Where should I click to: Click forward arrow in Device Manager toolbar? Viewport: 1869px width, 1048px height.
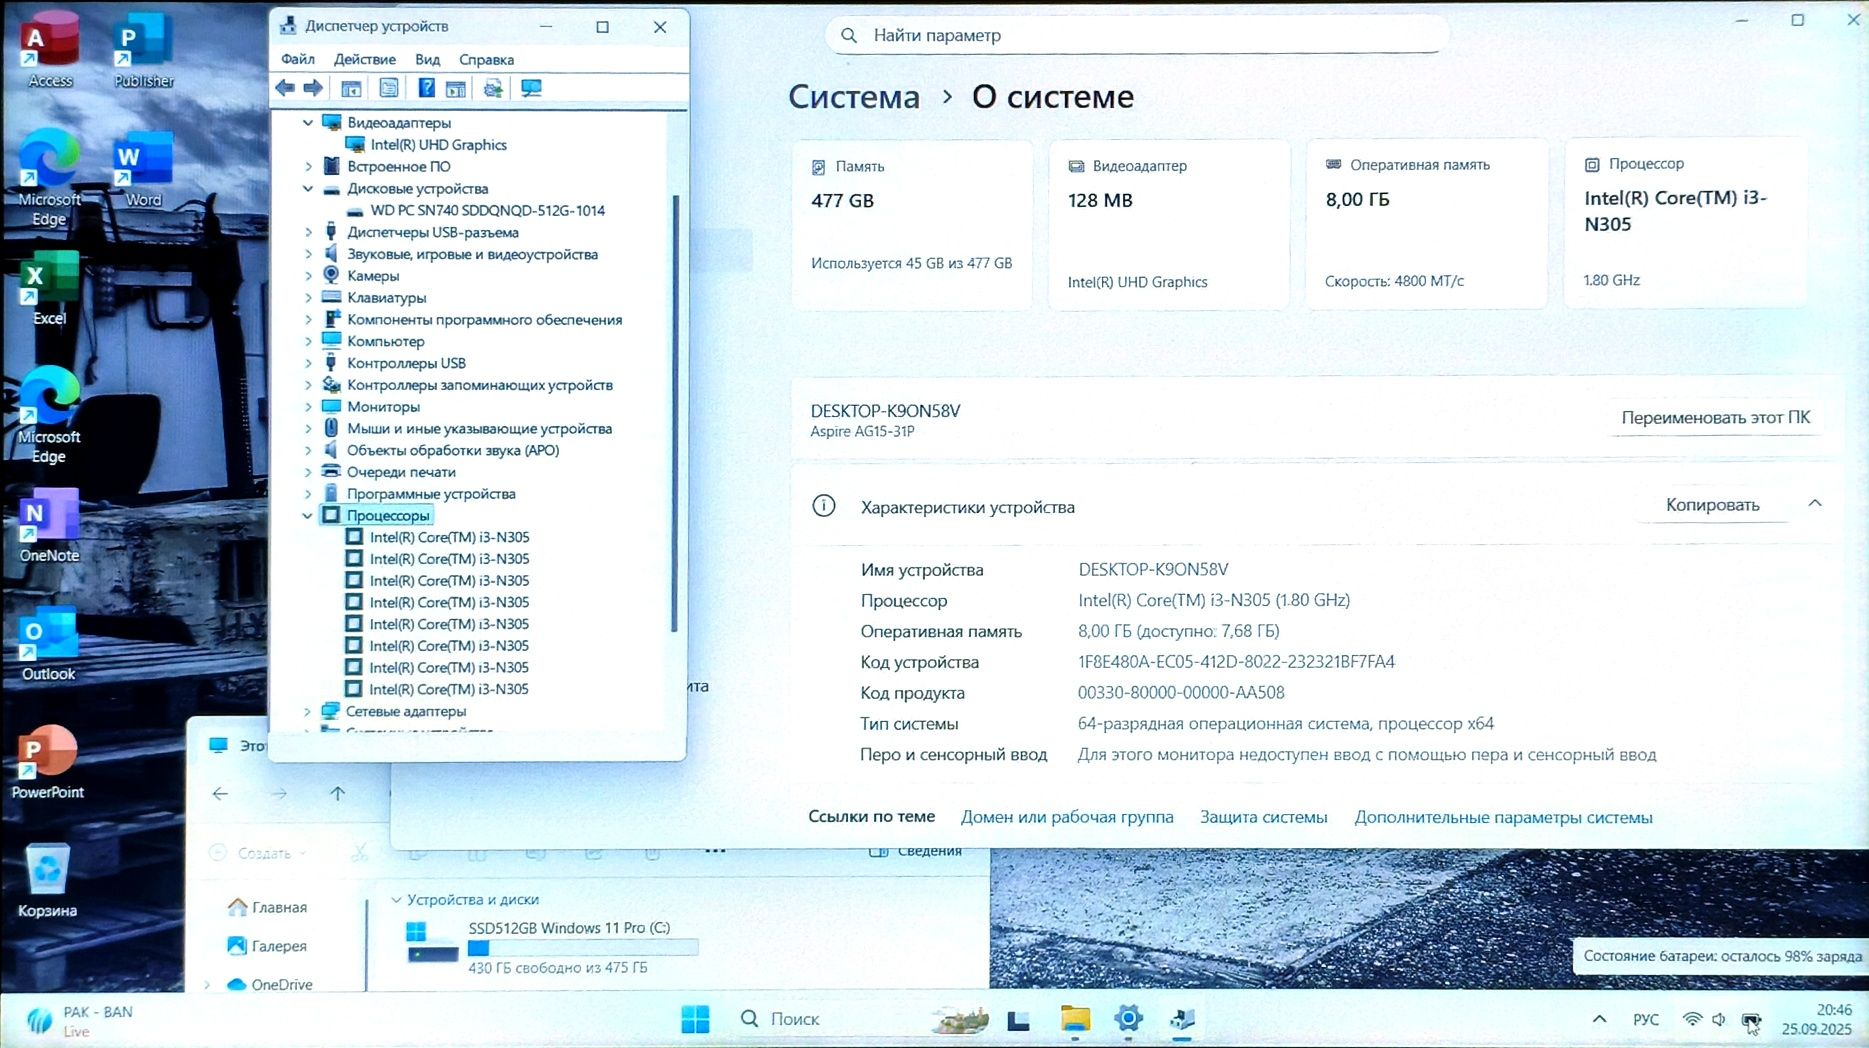[x=313, y=88]
